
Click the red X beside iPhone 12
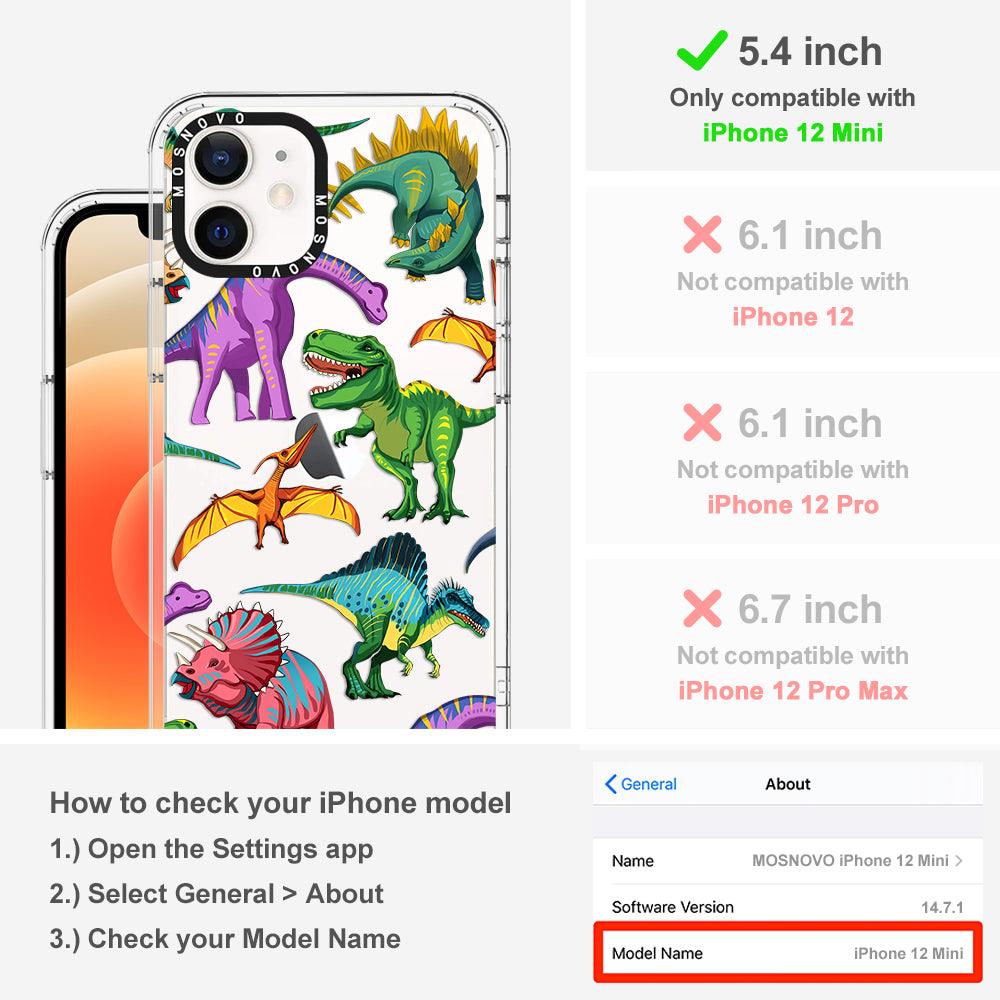pyautogui.click(x=702, y=234)
